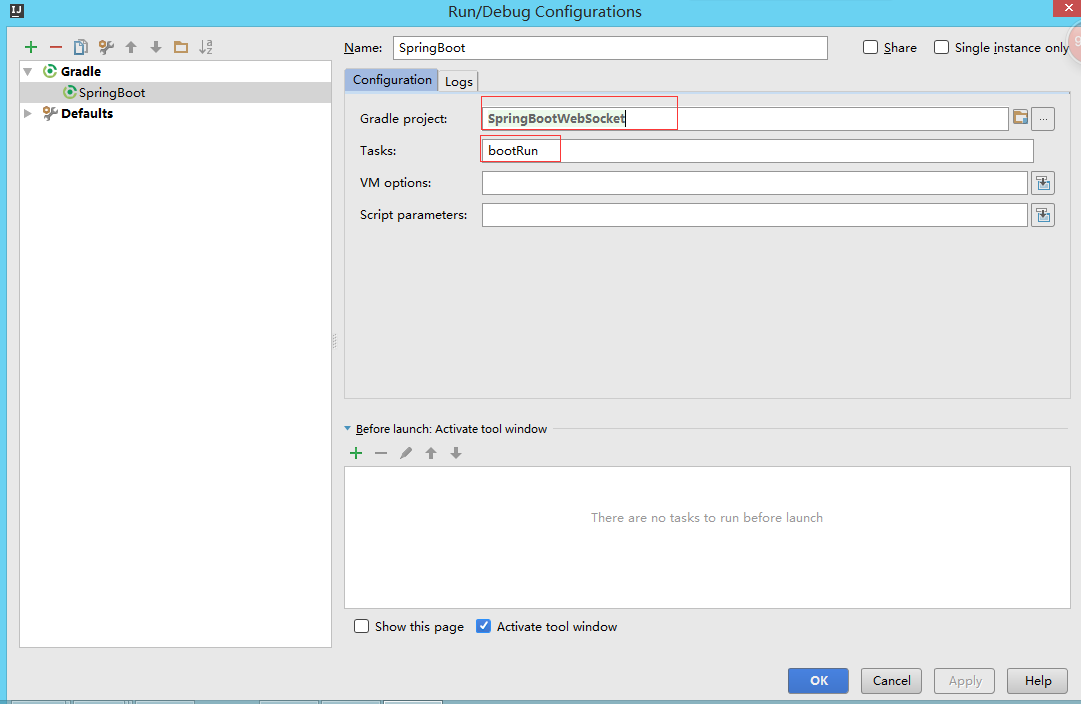The image size is (1081, 704).
Task: Add a before launch task
Action: pos(356,453)
